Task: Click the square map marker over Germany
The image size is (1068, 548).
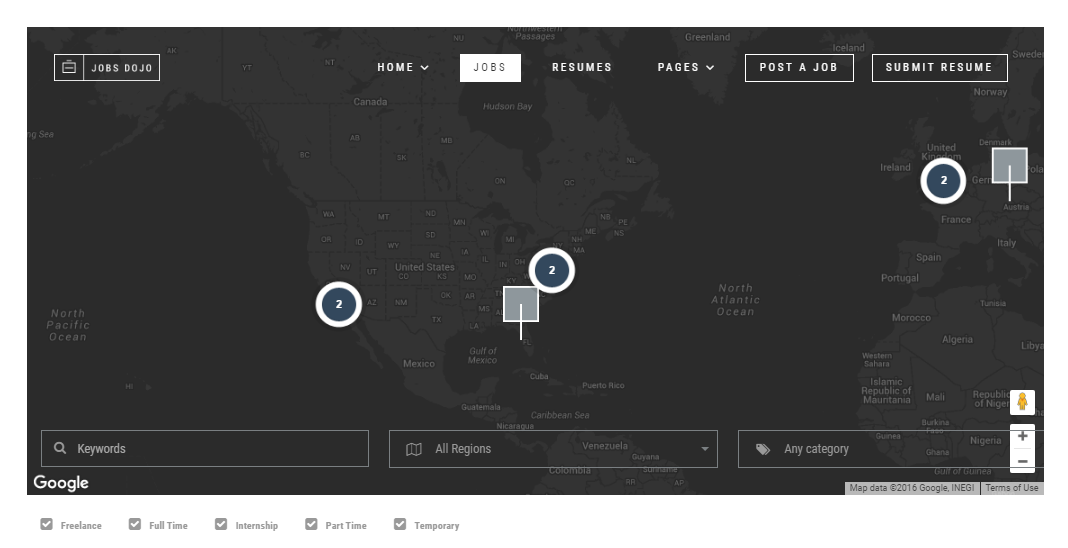Action: click(1009, 165)
